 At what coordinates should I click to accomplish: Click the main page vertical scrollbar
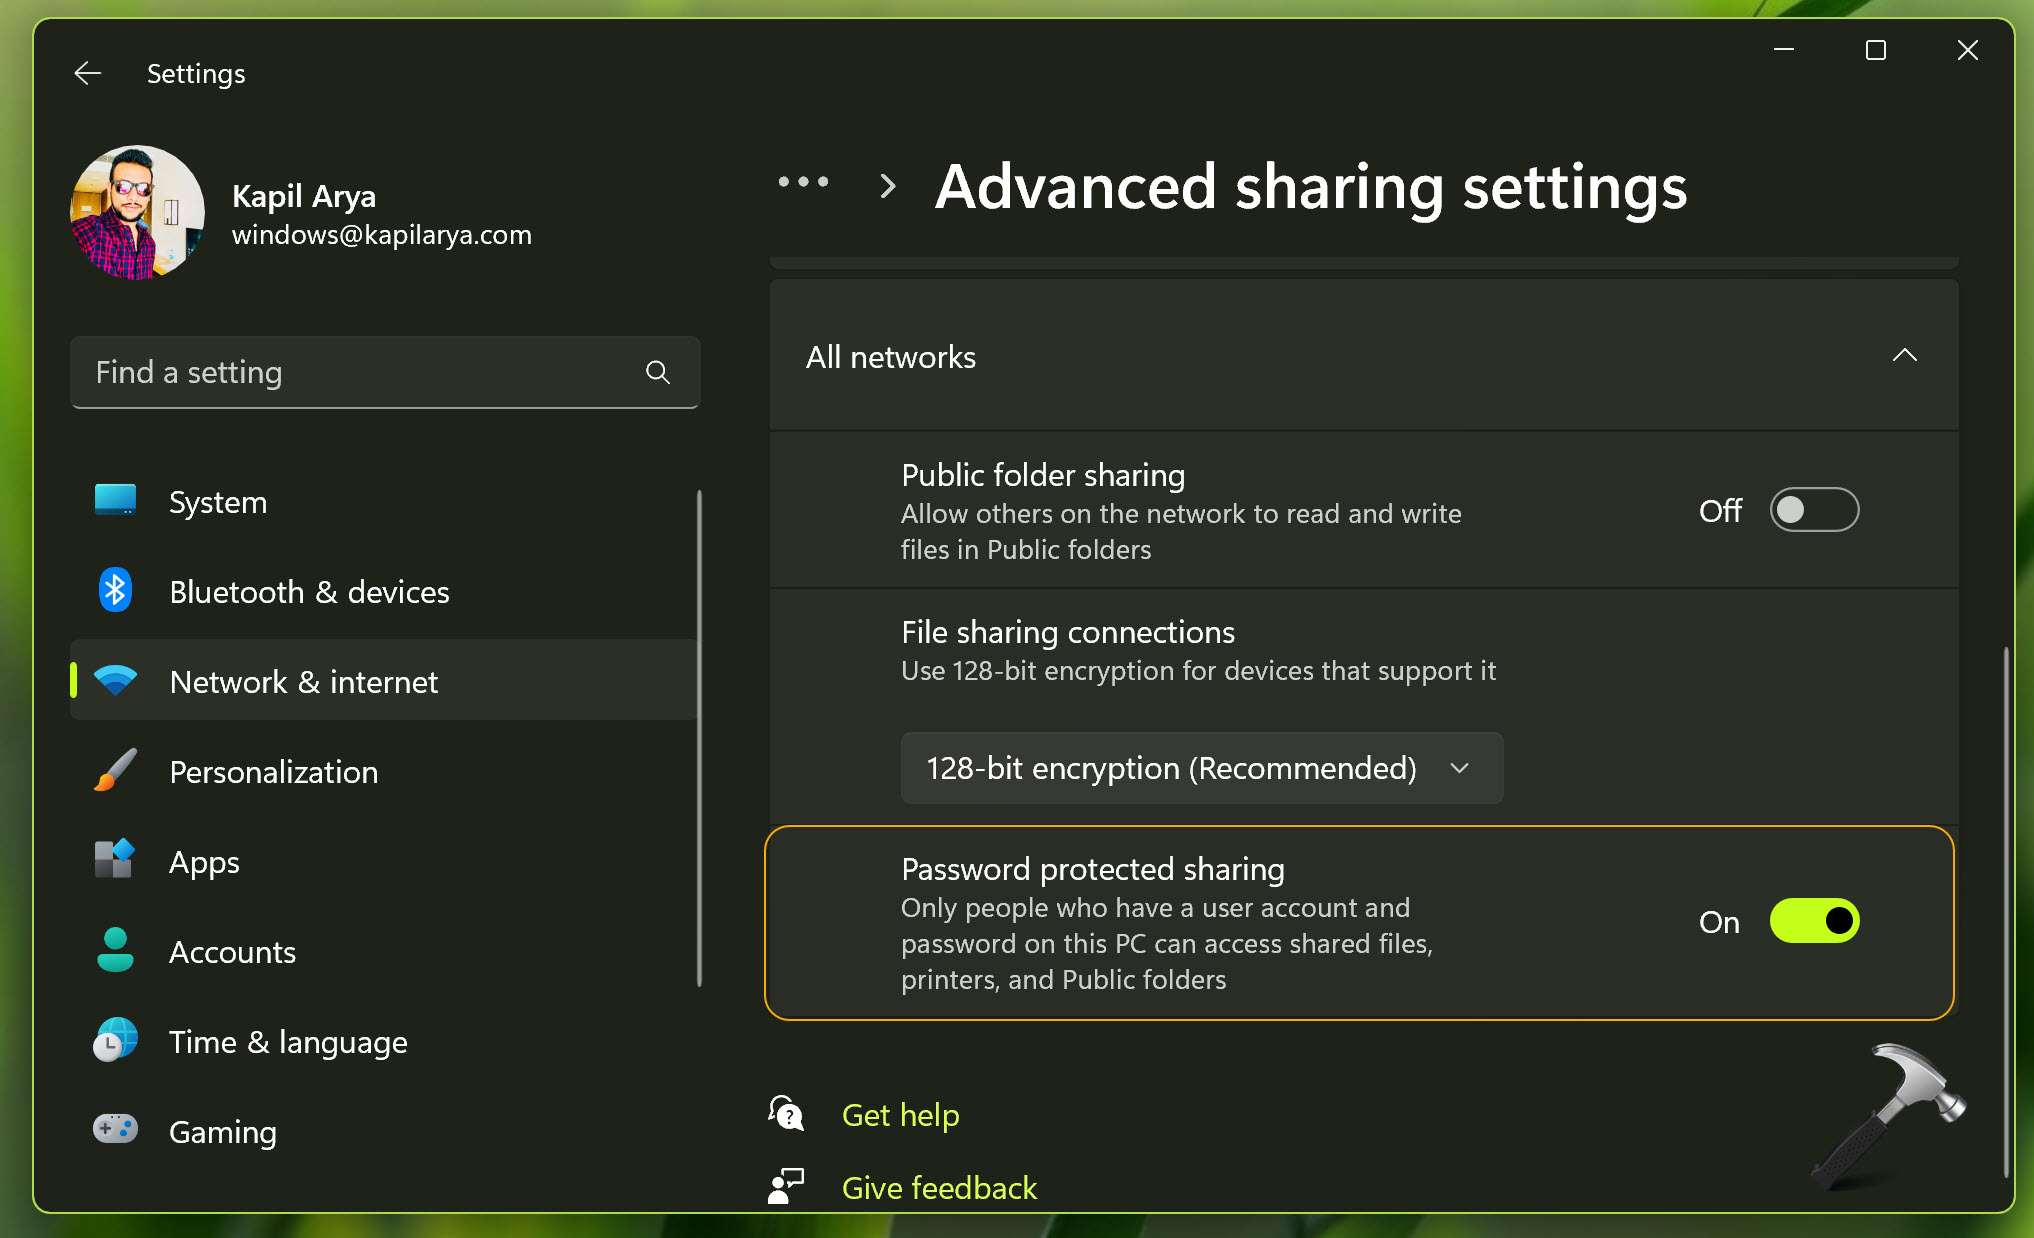2005,910
